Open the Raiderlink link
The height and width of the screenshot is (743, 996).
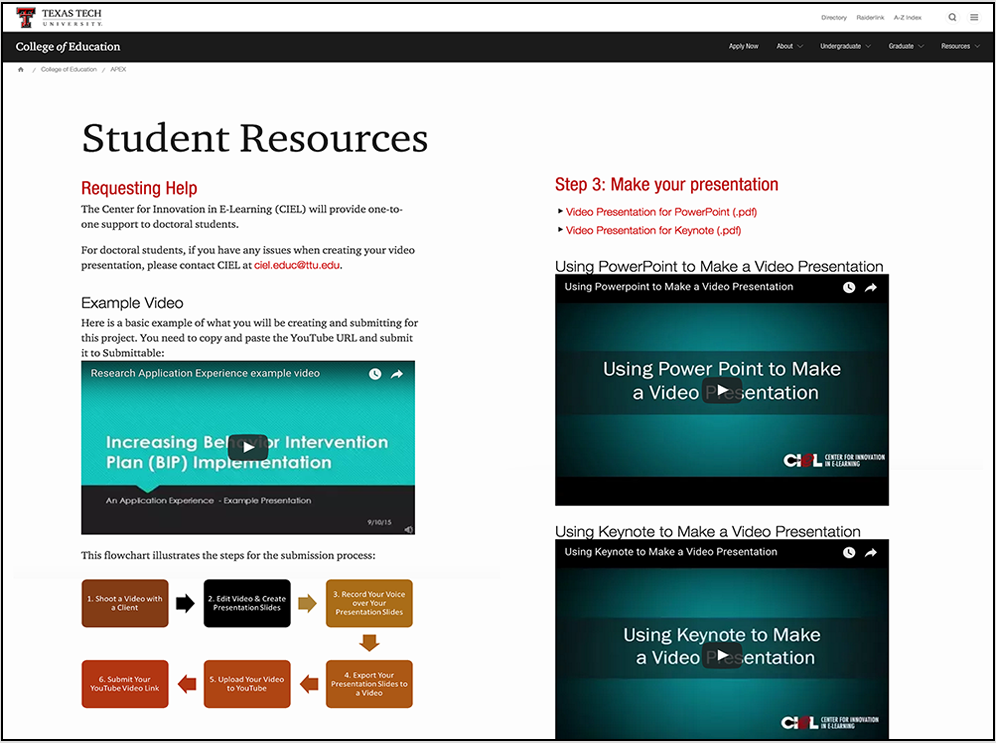[870, 18]
